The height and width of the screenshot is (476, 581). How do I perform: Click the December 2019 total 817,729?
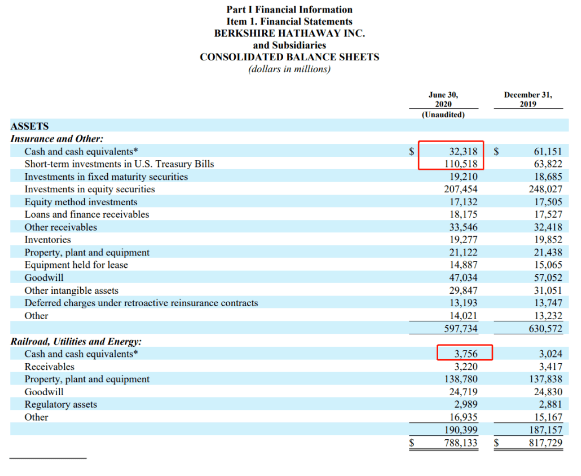pos(545,443)
